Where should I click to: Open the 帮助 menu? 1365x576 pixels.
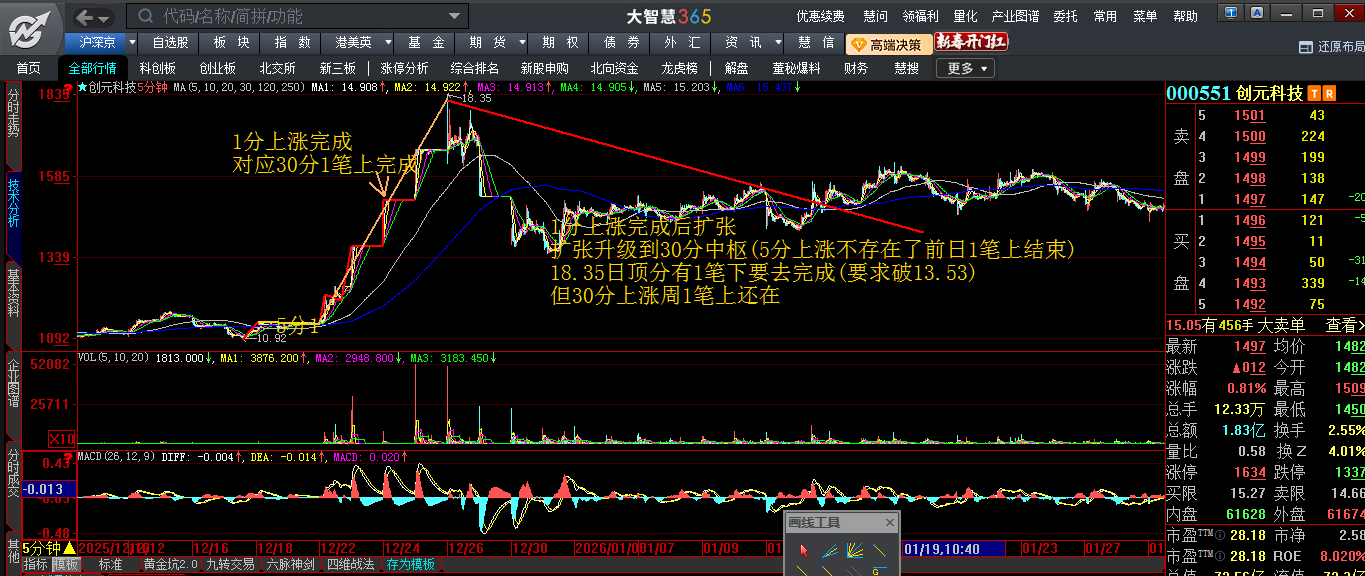[x=1185, y=16]
